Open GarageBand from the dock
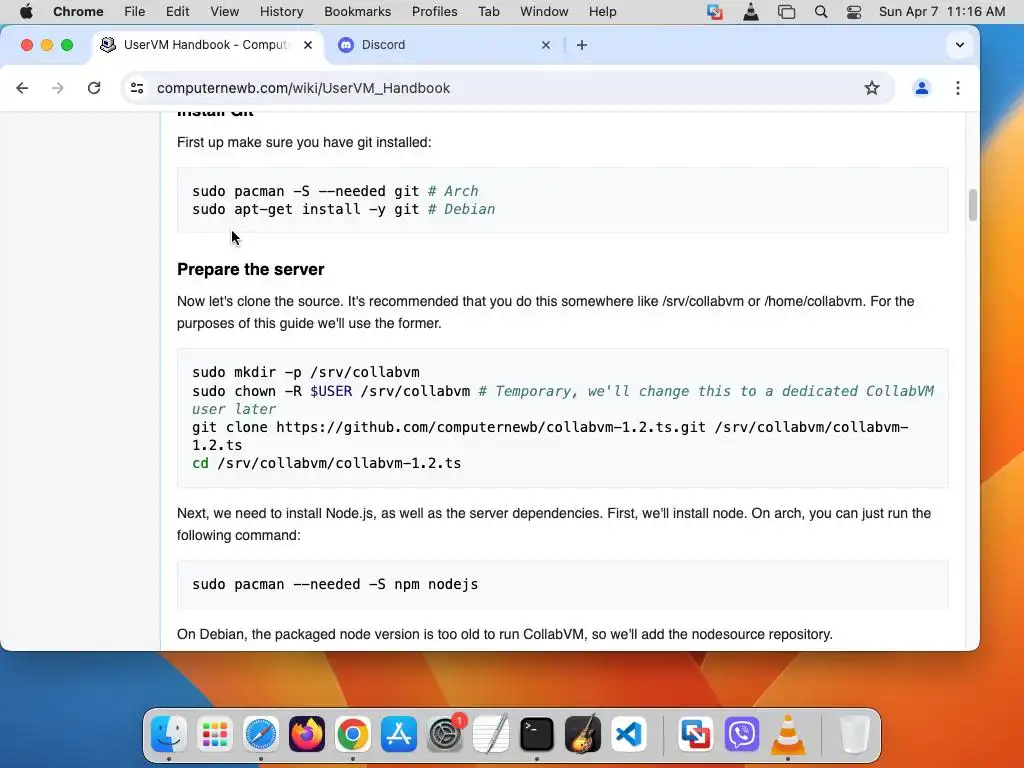This screenshot has height=768, width=1024. [583, 734]
